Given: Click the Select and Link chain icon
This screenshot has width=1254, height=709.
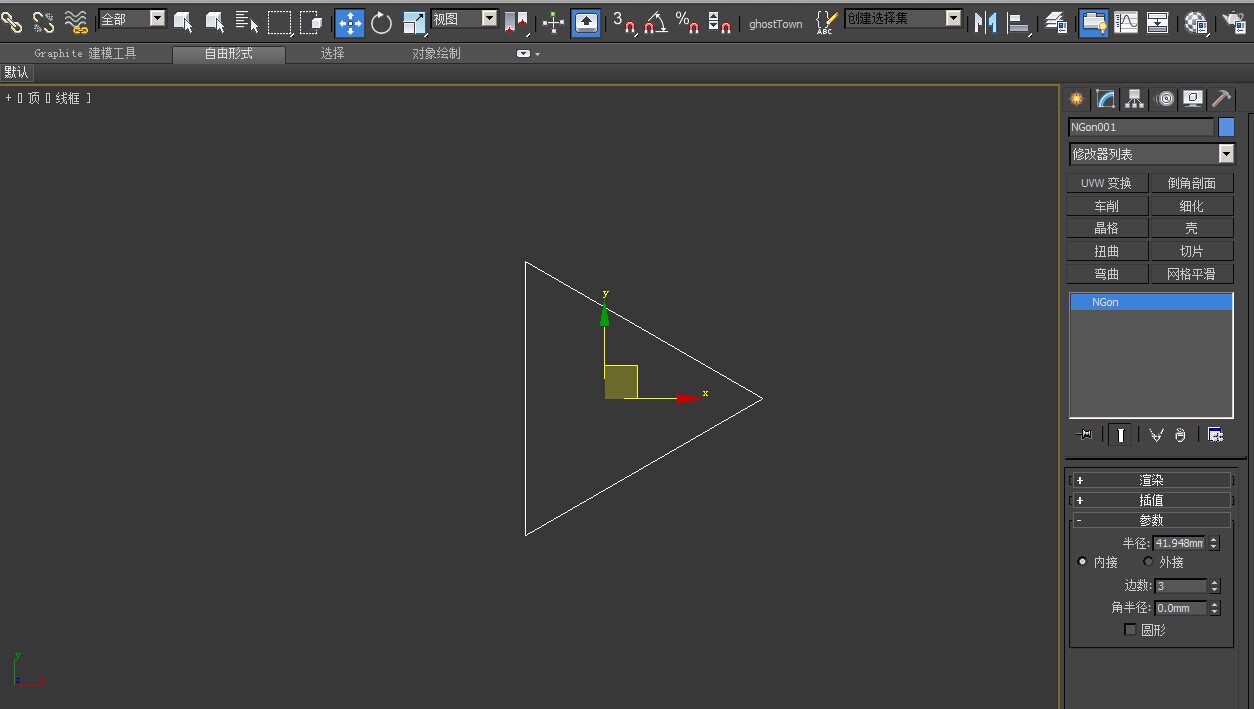Looking at the screenshot, I should pos(12,21).
